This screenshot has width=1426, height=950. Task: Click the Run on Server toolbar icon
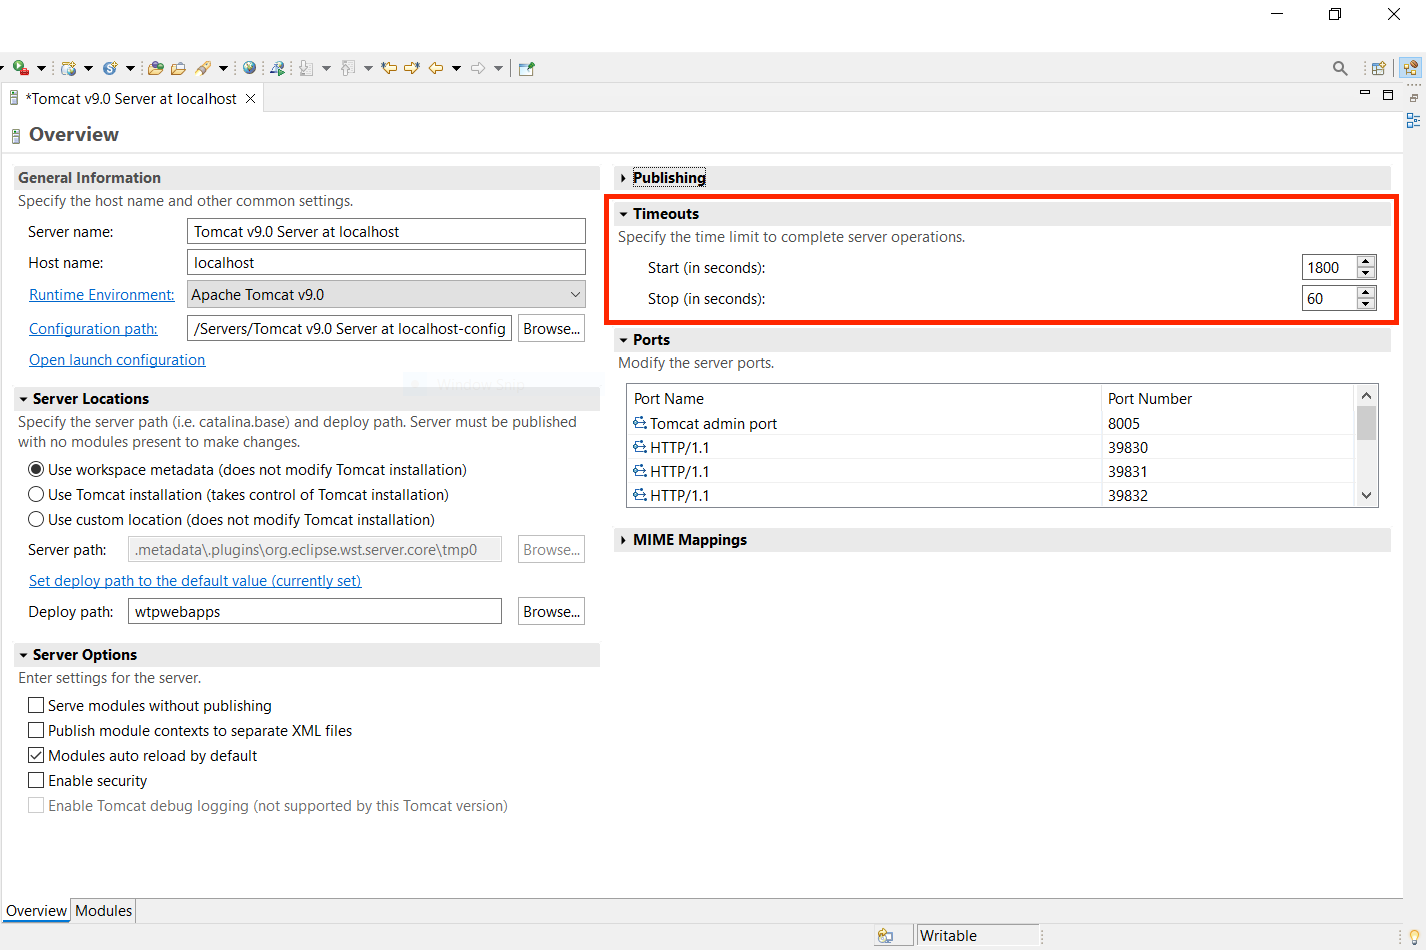point(20,68)
